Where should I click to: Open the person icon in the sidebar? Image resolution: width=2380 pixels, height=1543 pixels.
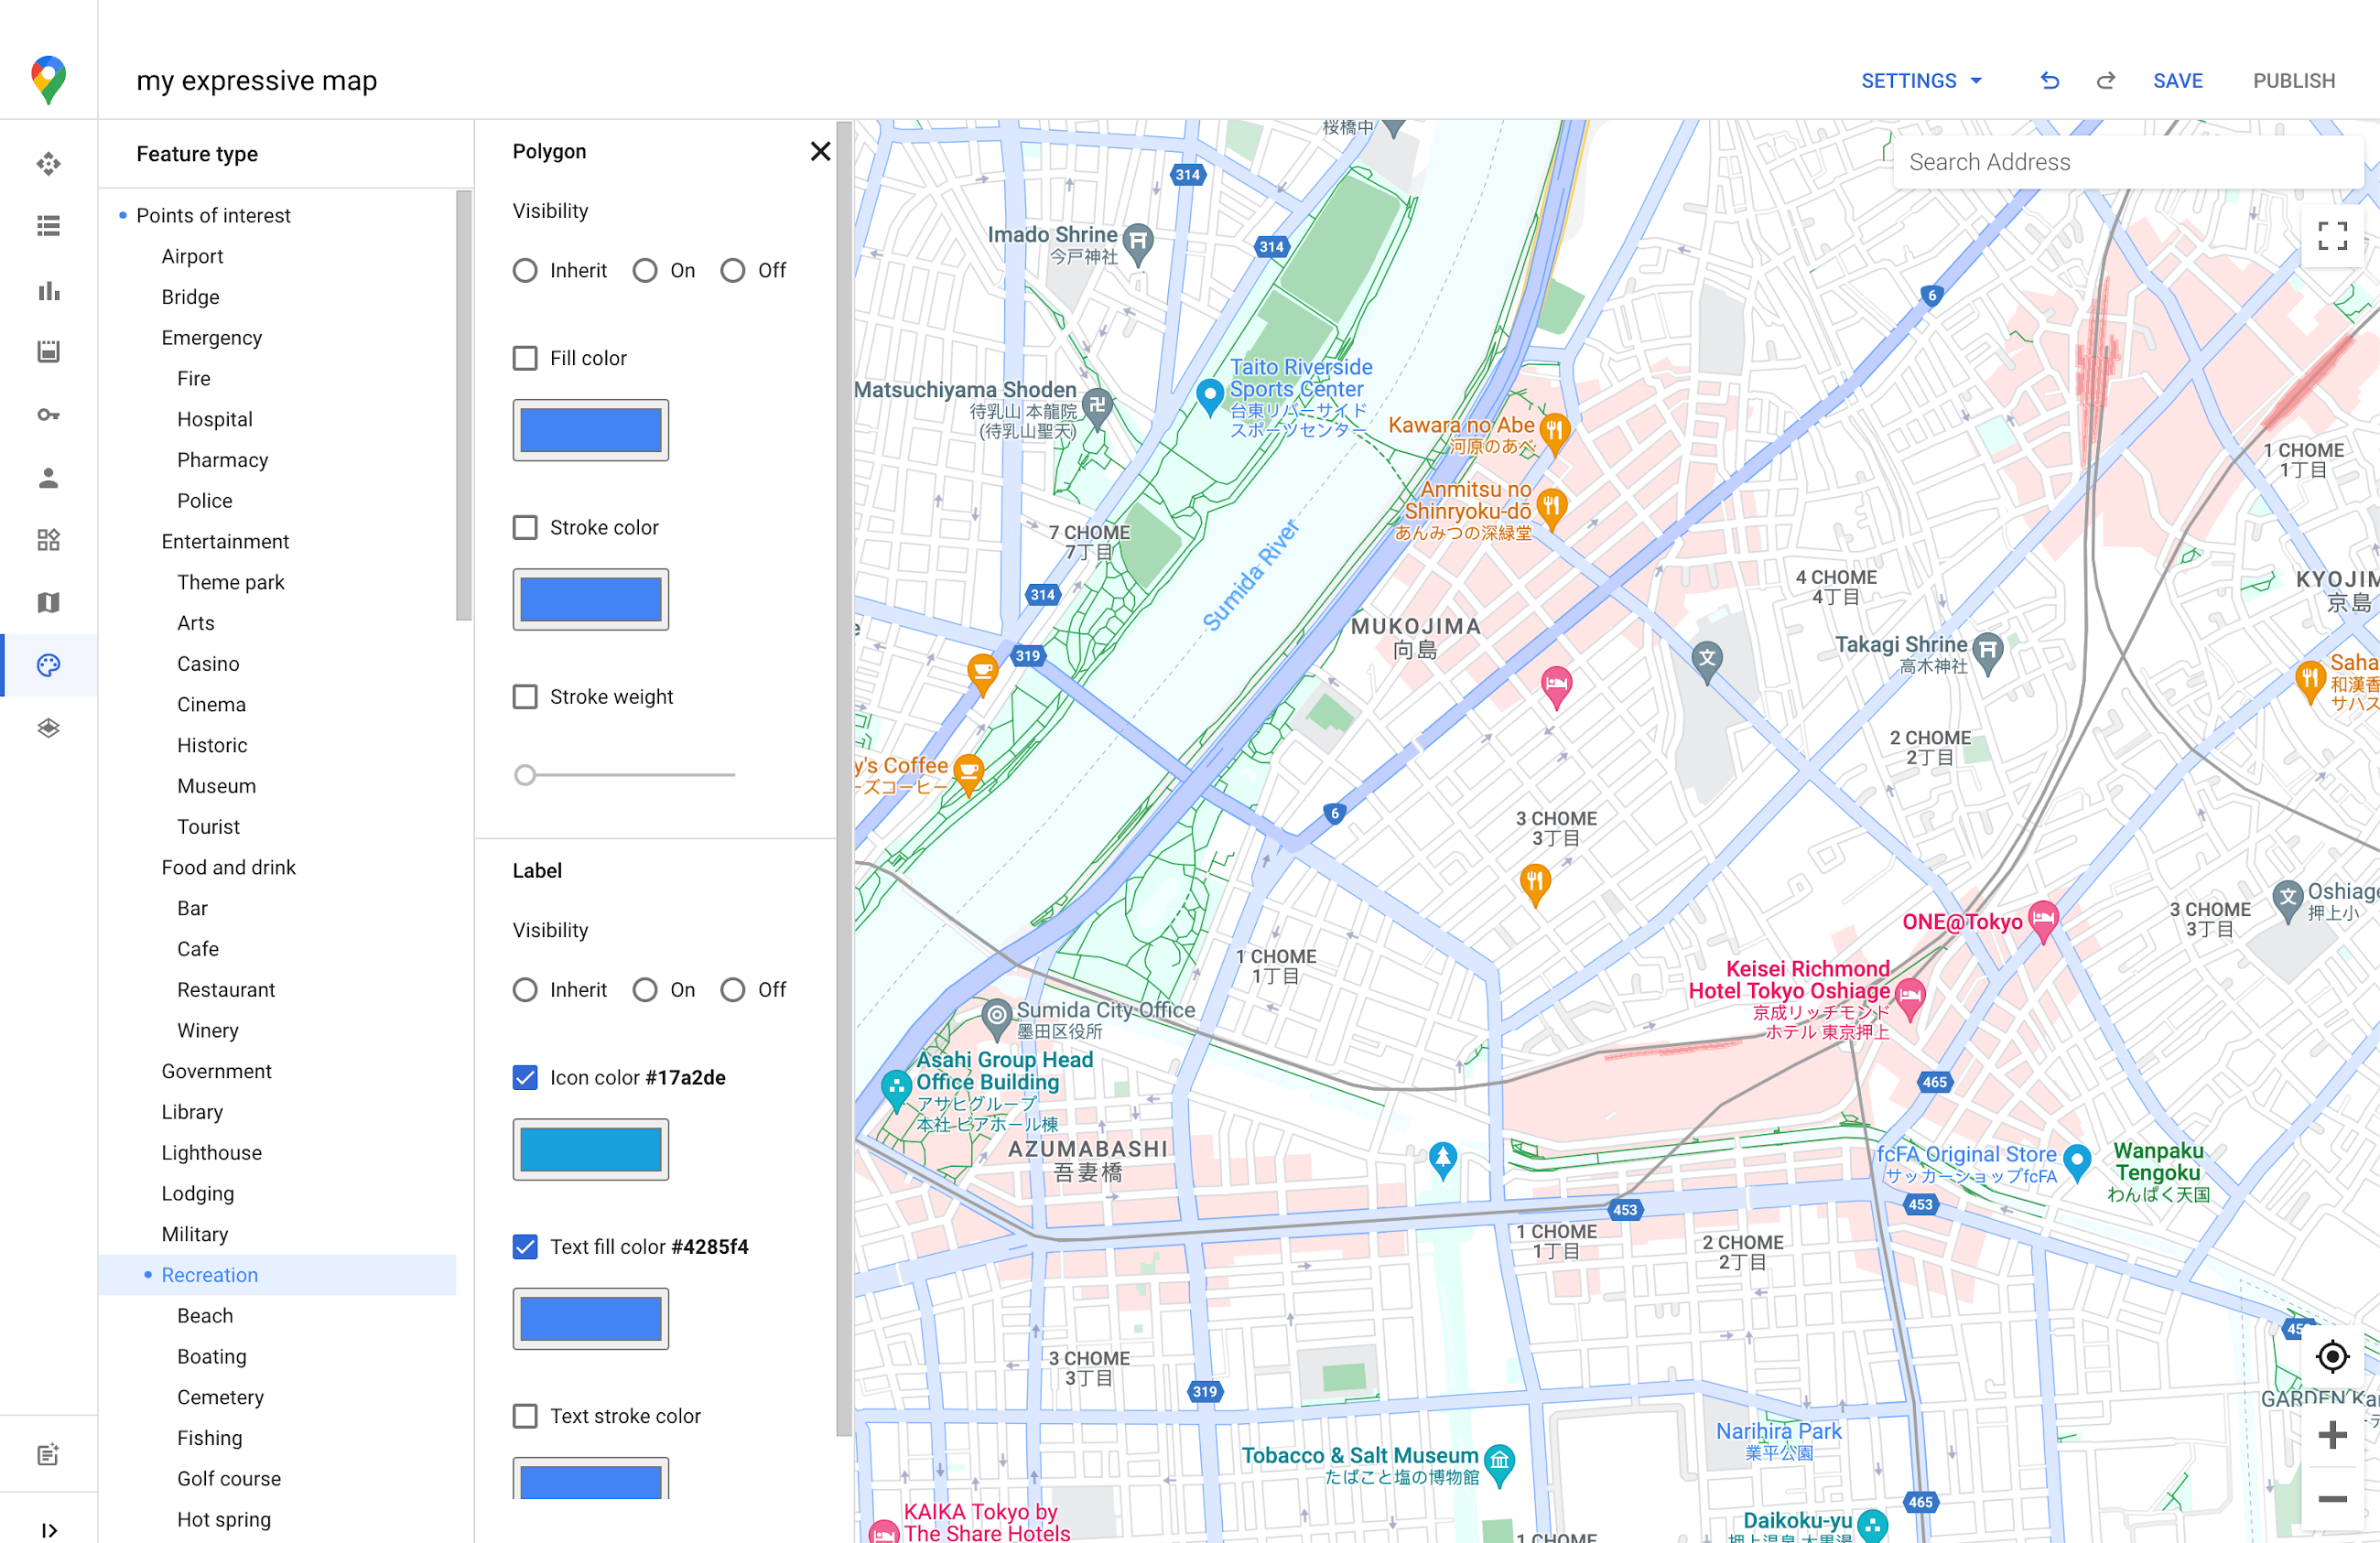pyautogui.click(x=48, y=477)
